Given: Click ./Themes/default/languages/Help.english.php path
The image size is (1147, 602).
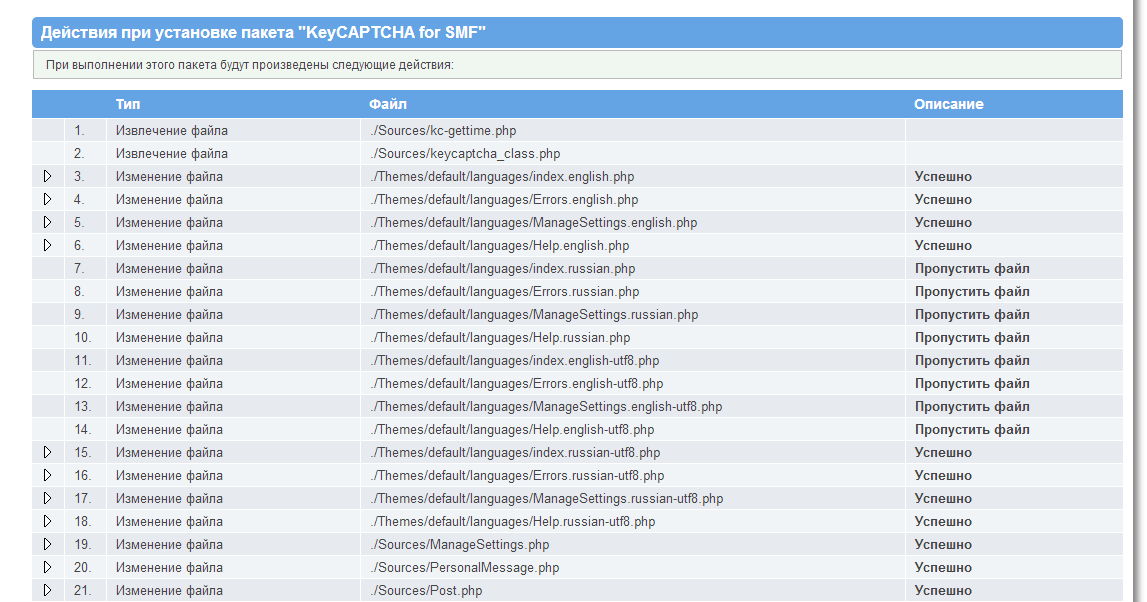Looking at the screenshot, I should 500,245.
